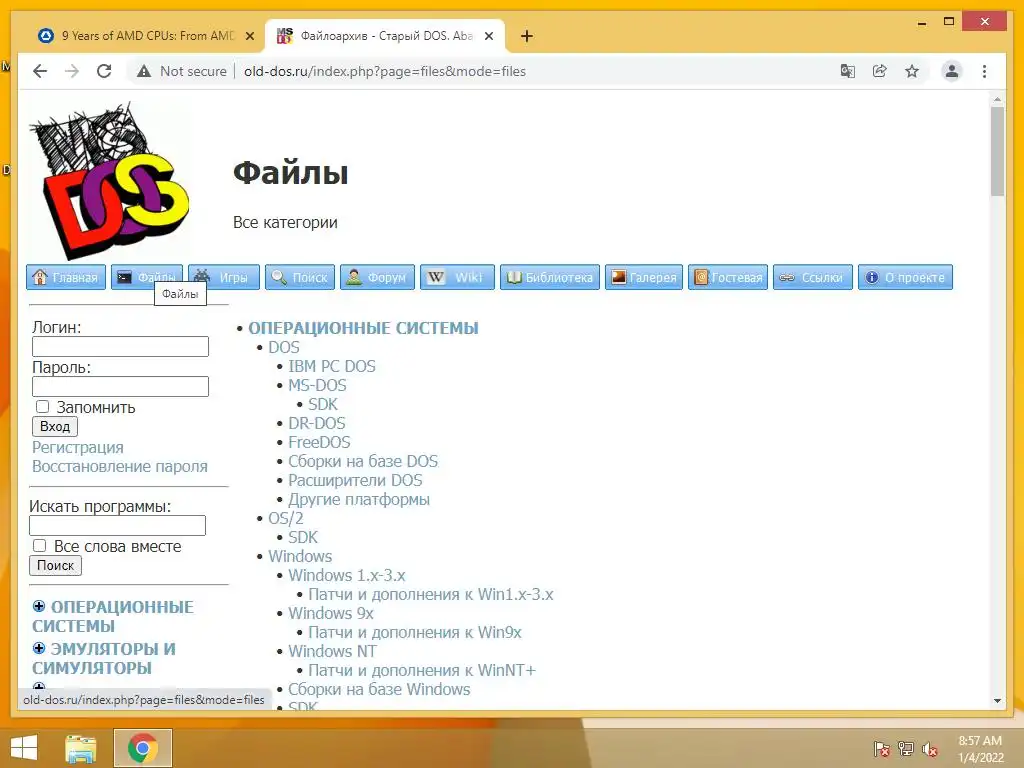Open Windows Start button
1024x768 pixels.
pyautogui.click(x=24, y=748)
